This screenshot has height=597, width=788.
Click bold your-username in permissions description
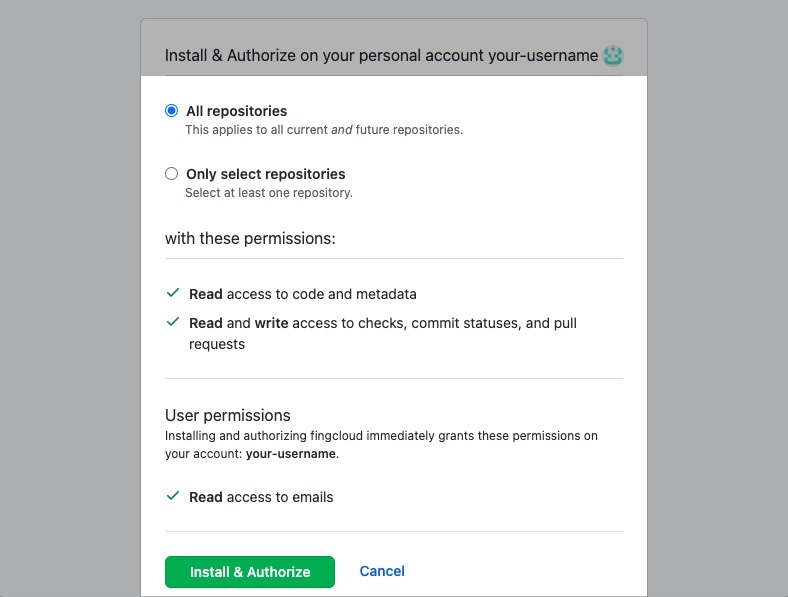pos(291,453)
